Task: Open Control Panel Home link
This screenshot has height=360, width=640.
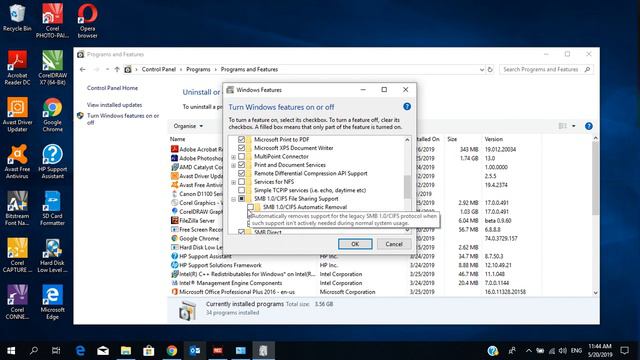Action: pyautogui.click(x=112, y=88)
